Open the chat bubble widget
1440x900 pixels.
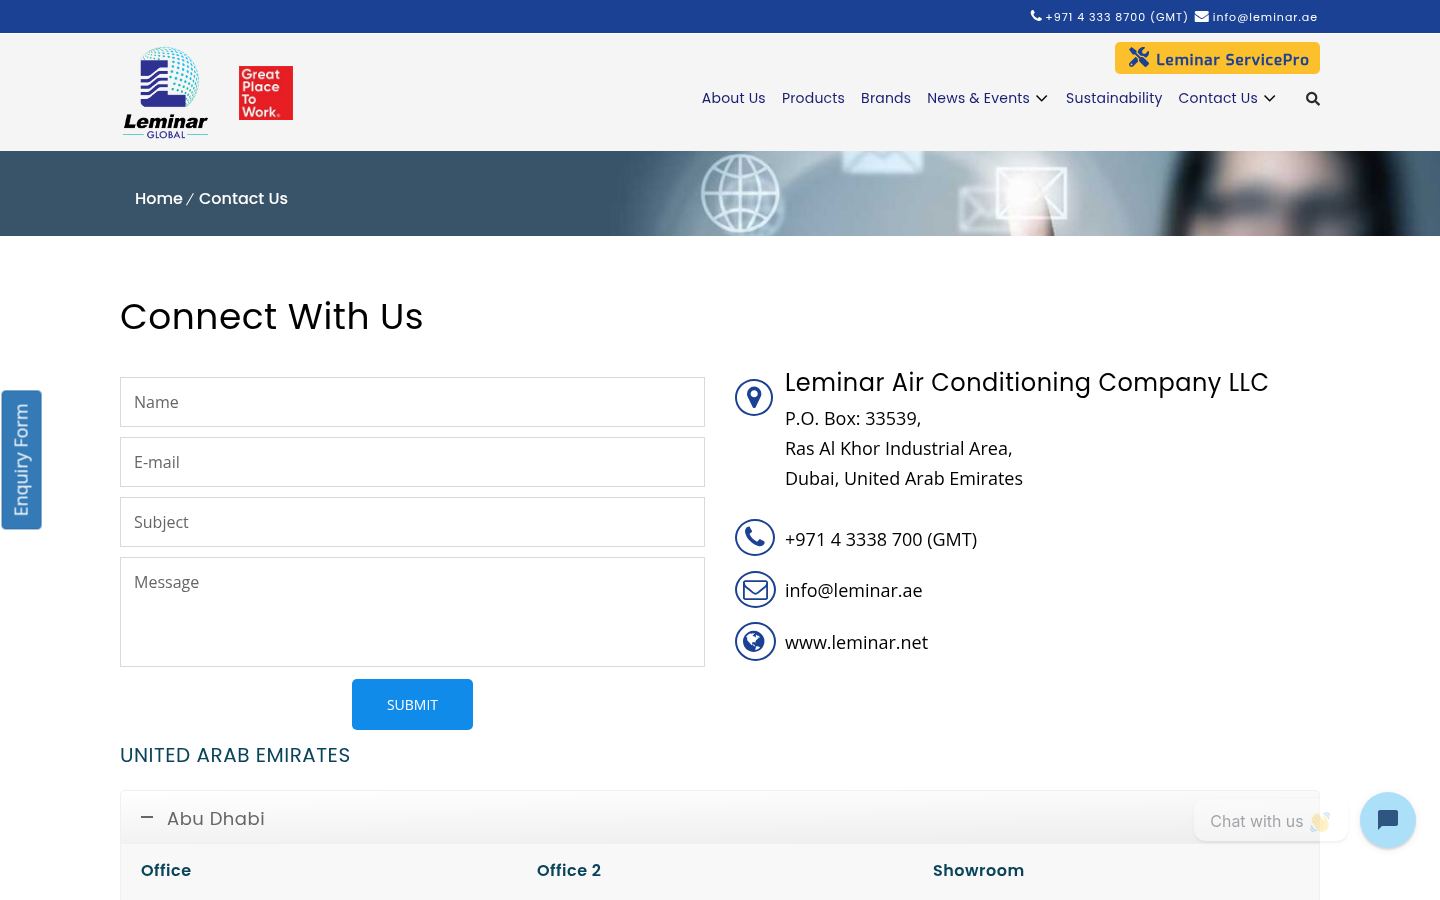click(1388, 820)
